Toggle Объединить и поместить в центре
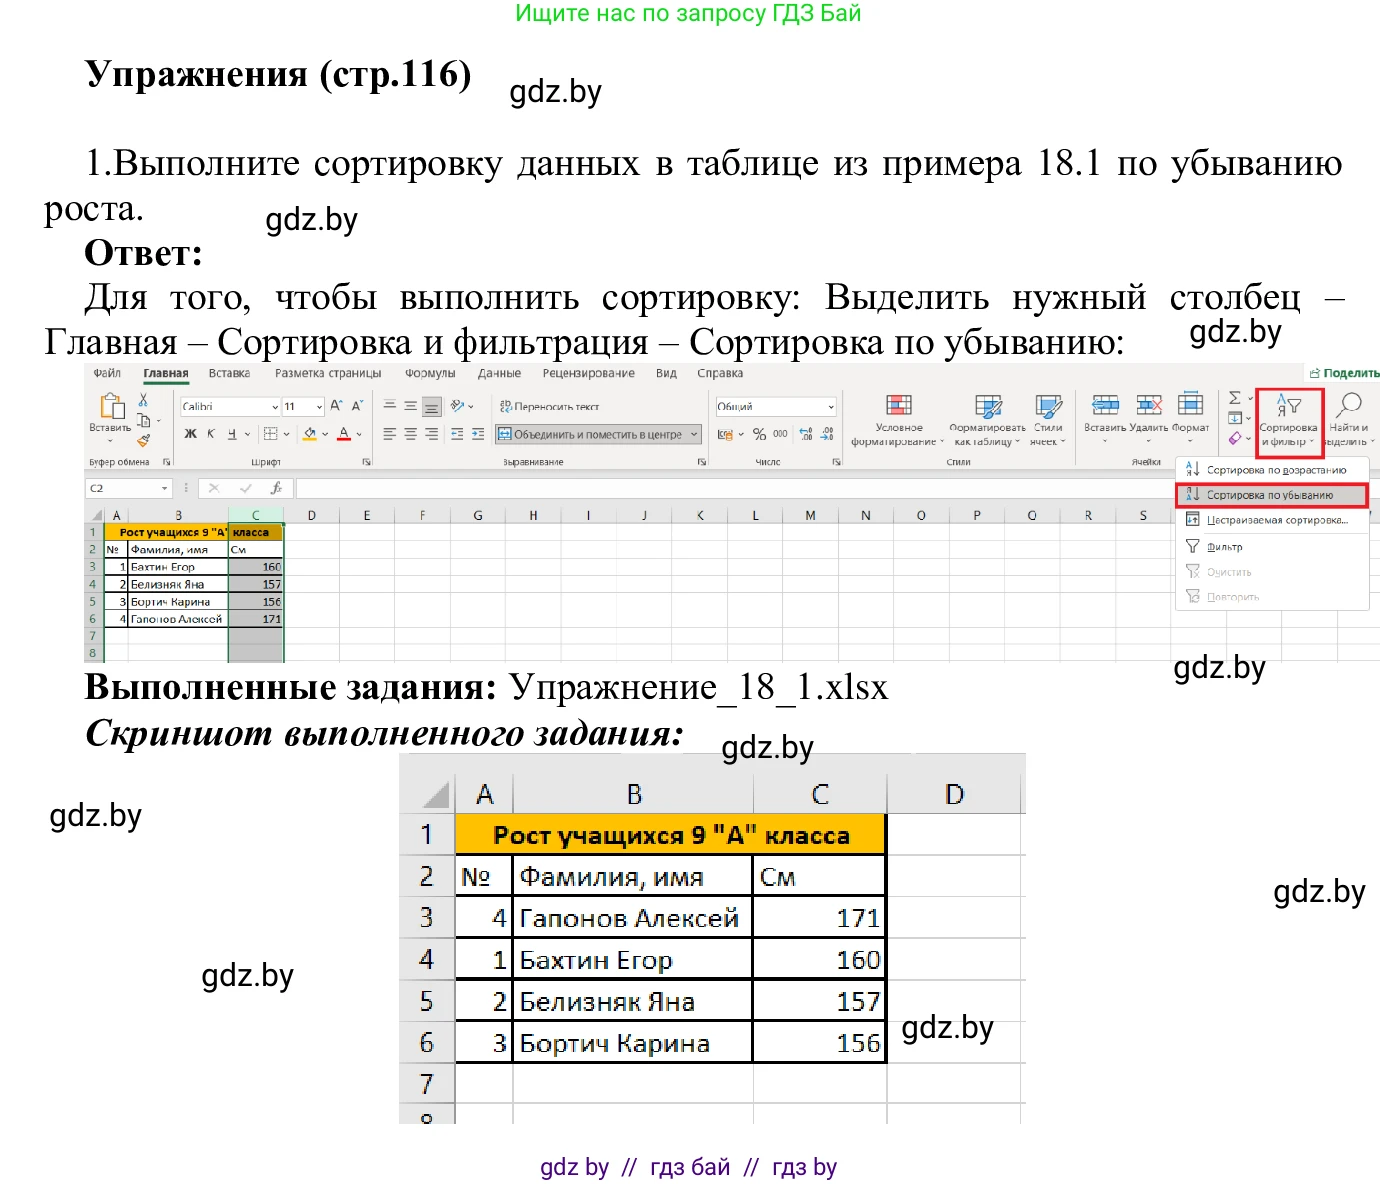 598,434
